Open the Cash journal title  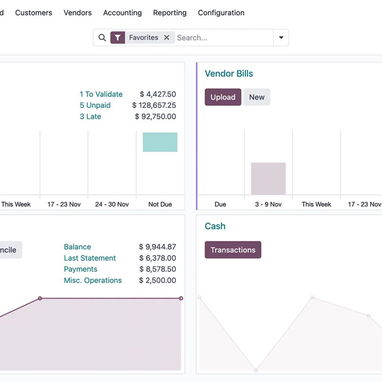(215, 226)
